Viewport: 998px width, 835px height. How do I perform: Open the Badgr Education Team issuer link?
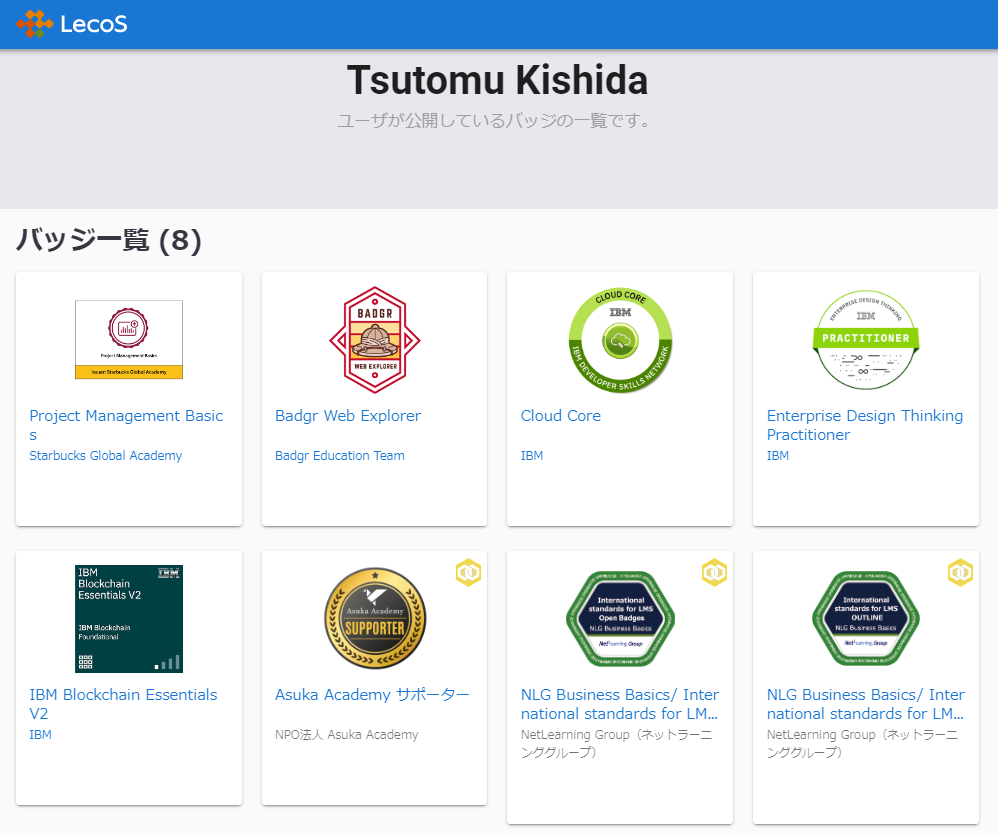[340, 456]
